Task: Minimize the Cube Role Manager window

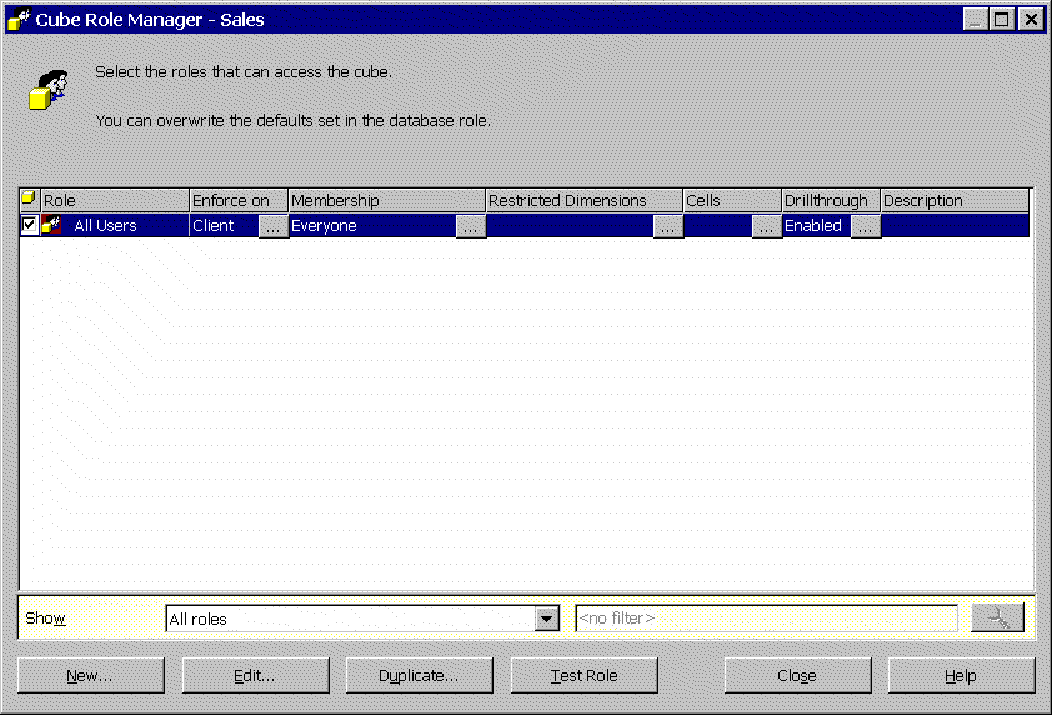Action: pos(975,19)
